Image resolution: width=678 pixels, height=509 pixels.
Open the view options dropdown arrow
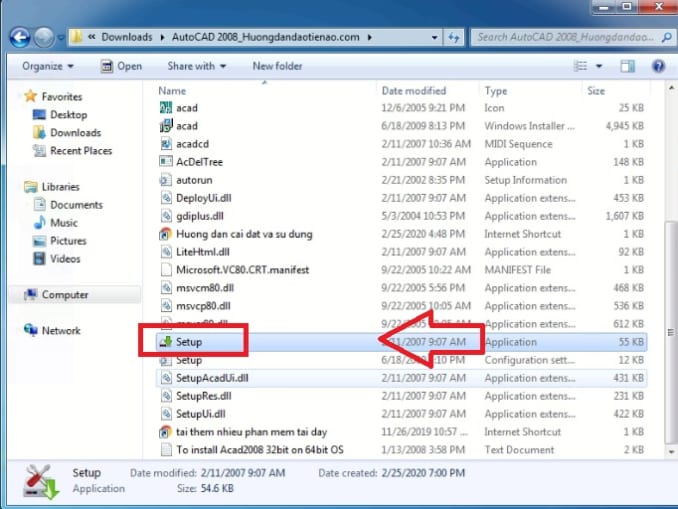click(599, 67)
